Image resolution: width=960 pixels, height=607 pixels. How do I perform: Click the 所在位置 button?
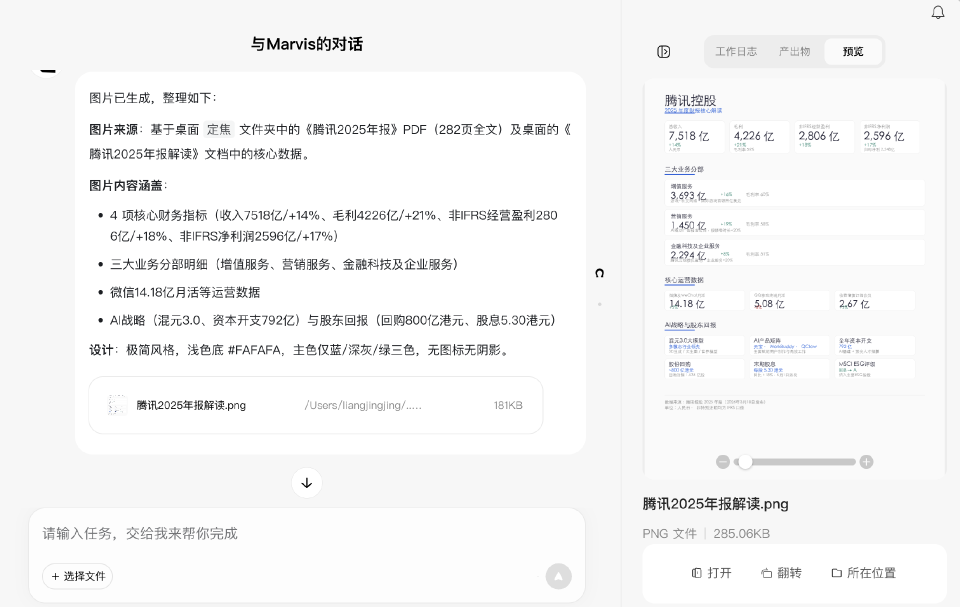pos(863,573)
